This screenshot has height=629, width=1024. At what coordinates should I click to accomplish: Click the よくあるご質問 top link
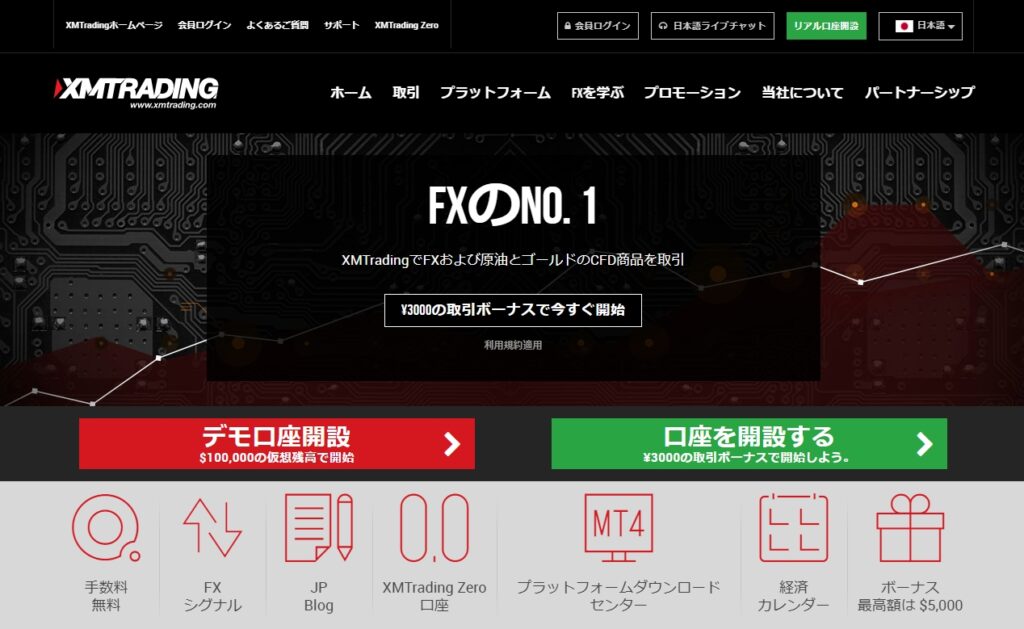tap(277, 25)
